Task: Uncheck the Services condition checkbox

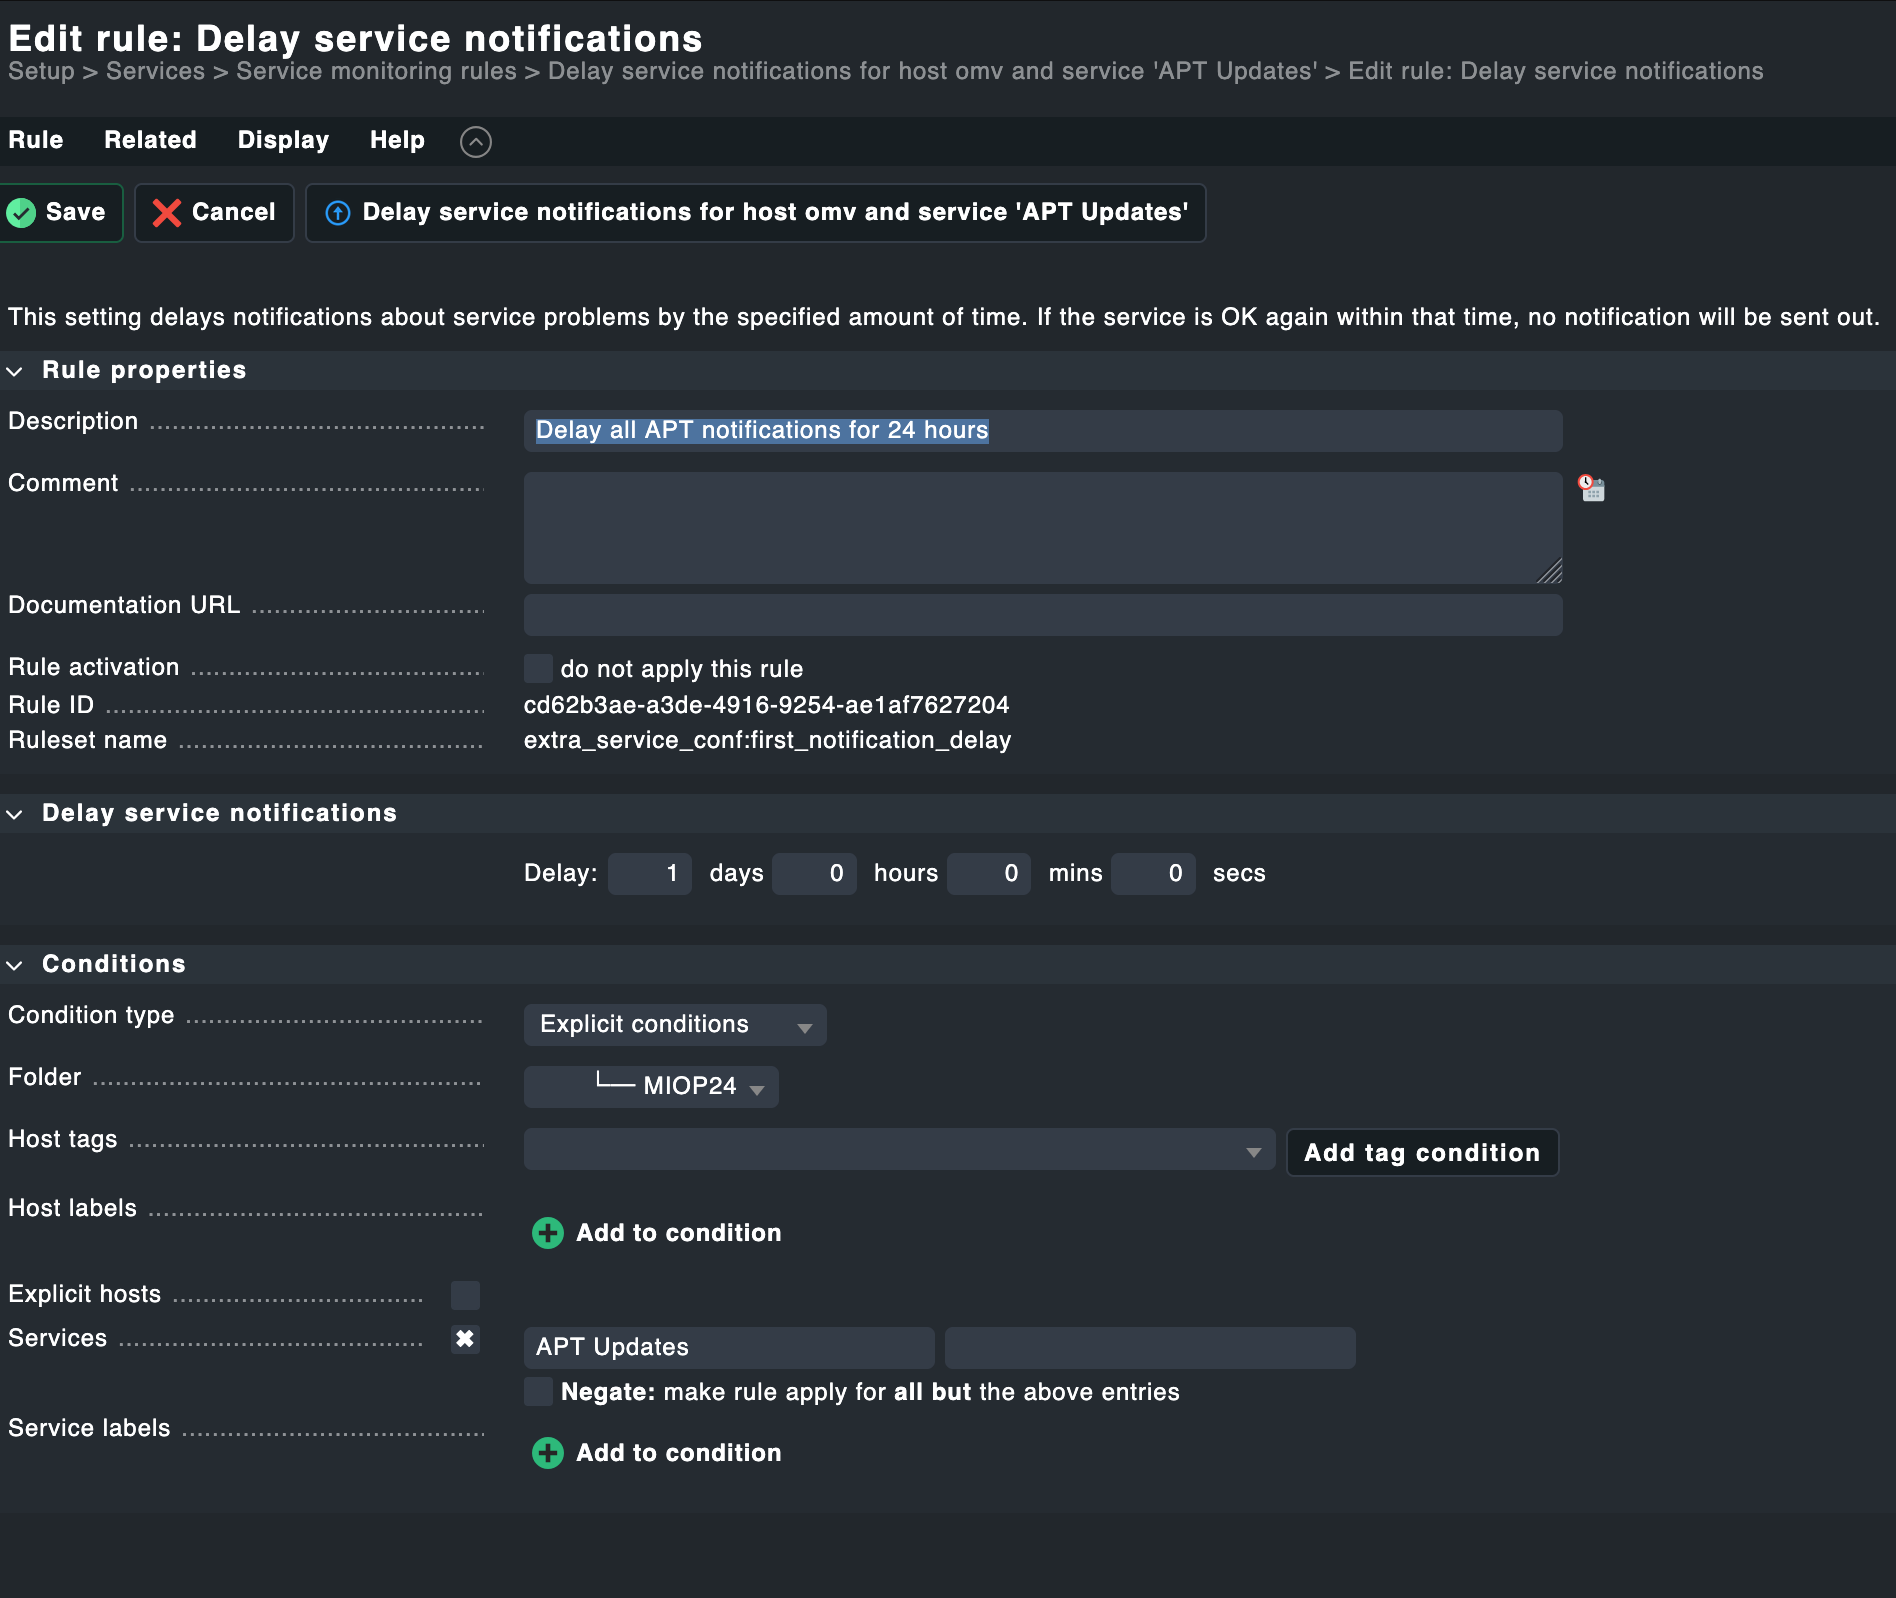Action: [x=465, y=1339]
